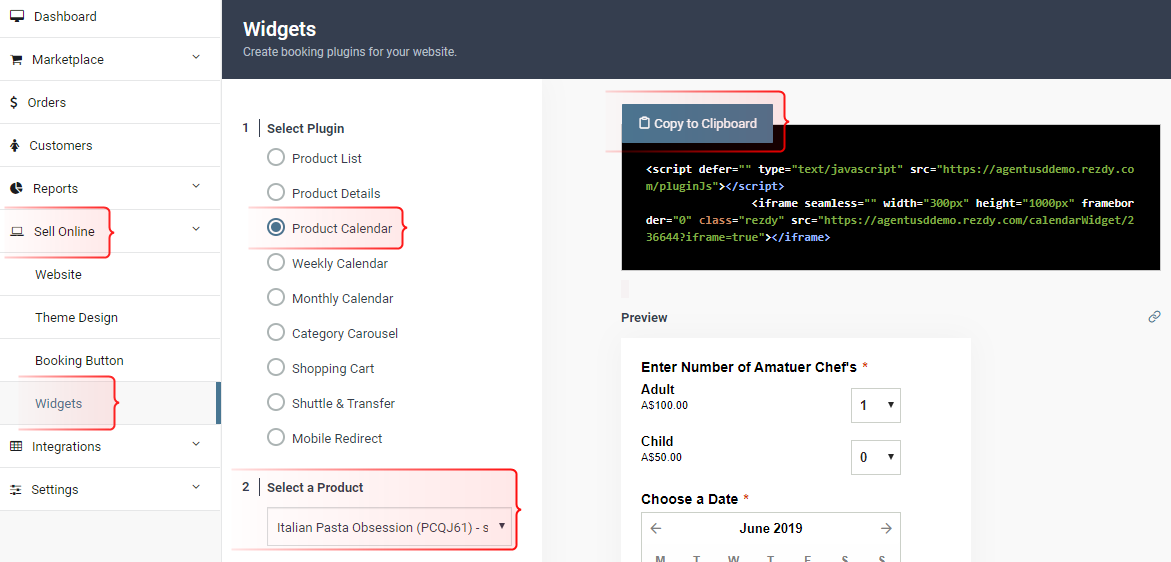Go to next month arrow in calendar
Viewport: 1171px width, 562px height.
pyautogui.click(x=886, y=528)
